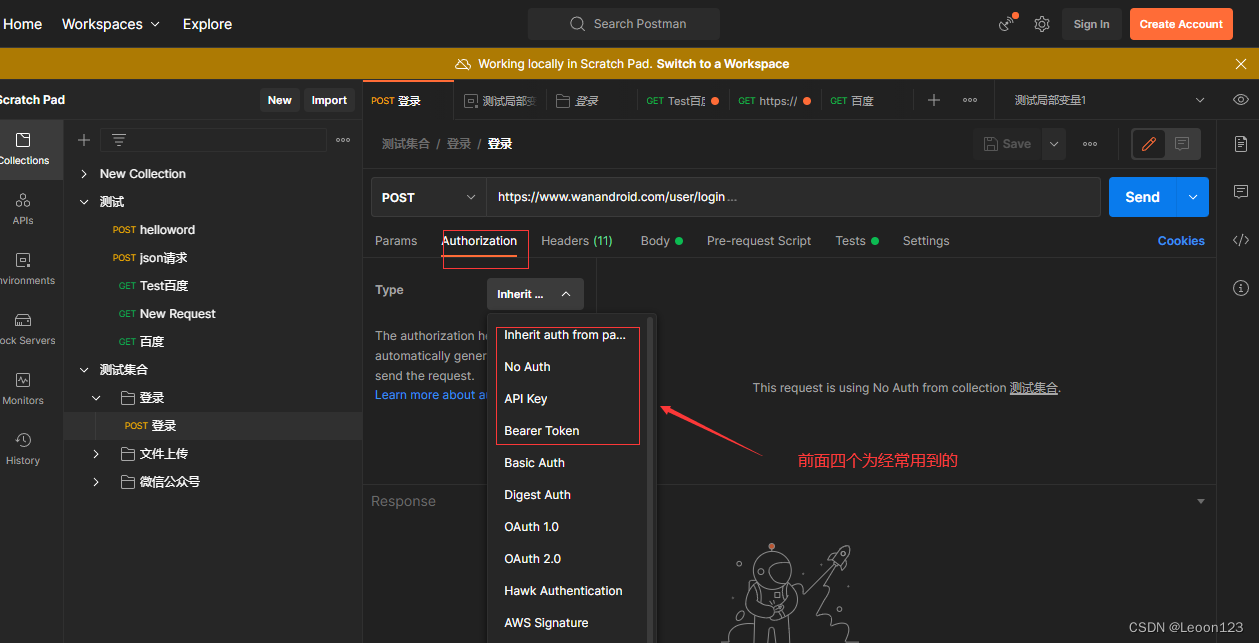Open the POST method dropdown

click(428, 197)
